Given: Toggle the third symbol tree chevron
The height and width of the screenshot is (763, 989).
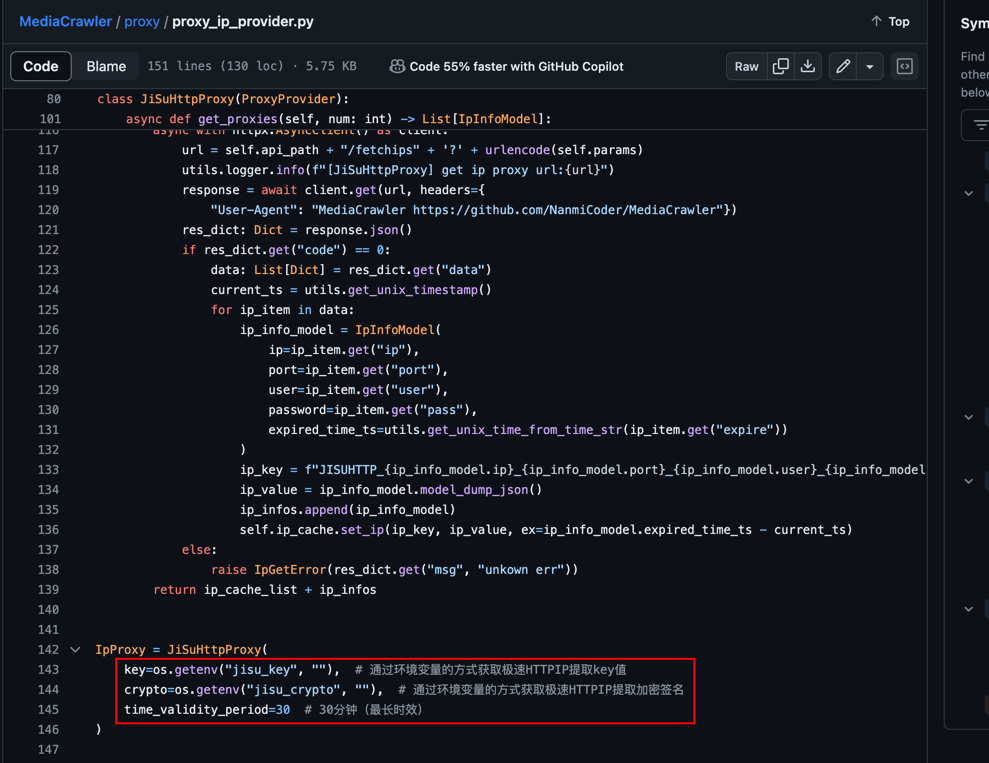Looking at the screenshot, I should click(x=968, y=481).
